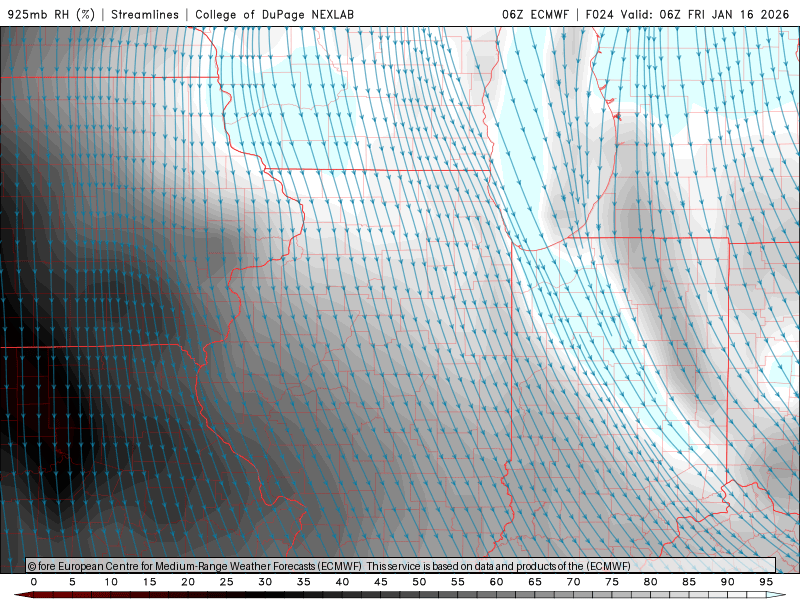Click the '25' colorbar label

[x=227, y=582]
